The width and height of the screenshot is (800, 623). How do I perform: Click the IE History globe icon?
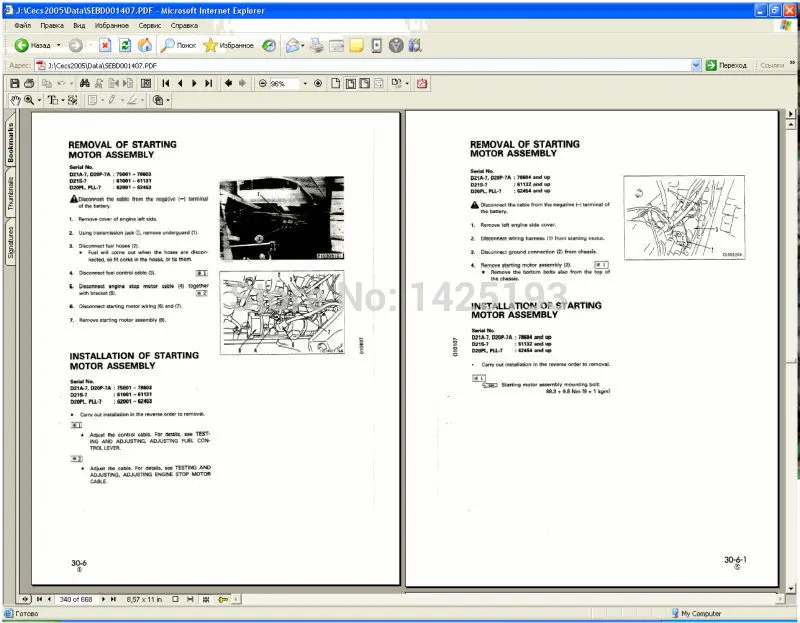pyautogui.click(x=269, y=45)
